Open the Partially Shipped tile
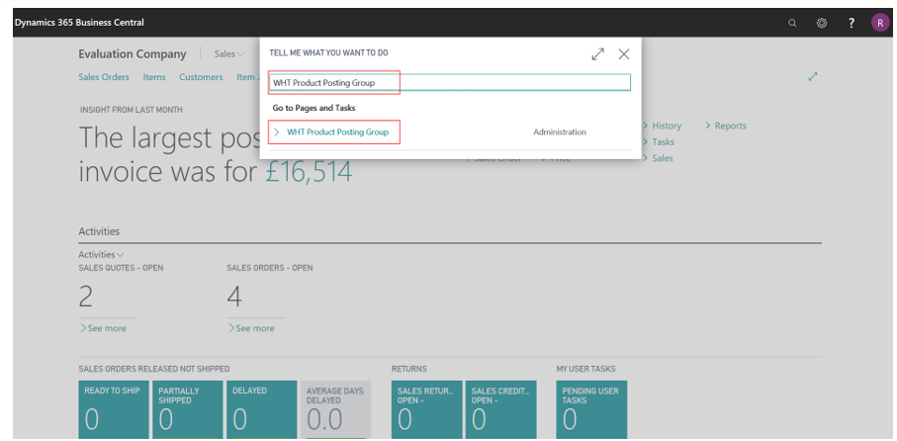The width and height of the screenshot is (897, 441). point(188,410)
